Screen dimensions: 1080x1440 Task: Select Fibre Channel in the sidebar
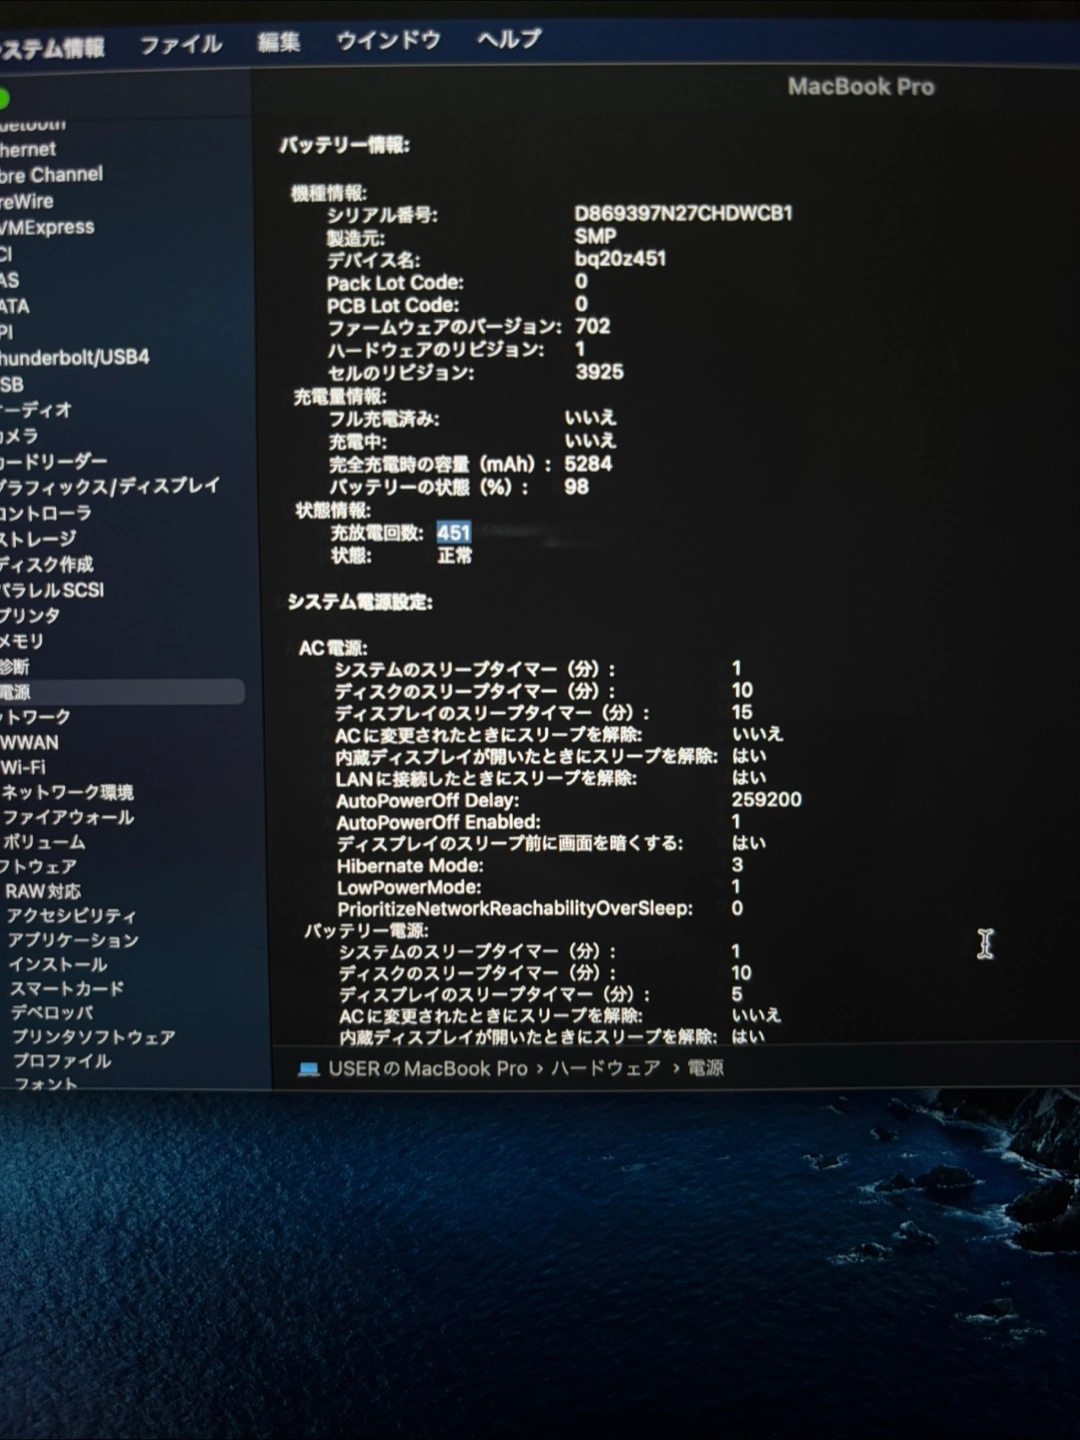pos(52,174)
